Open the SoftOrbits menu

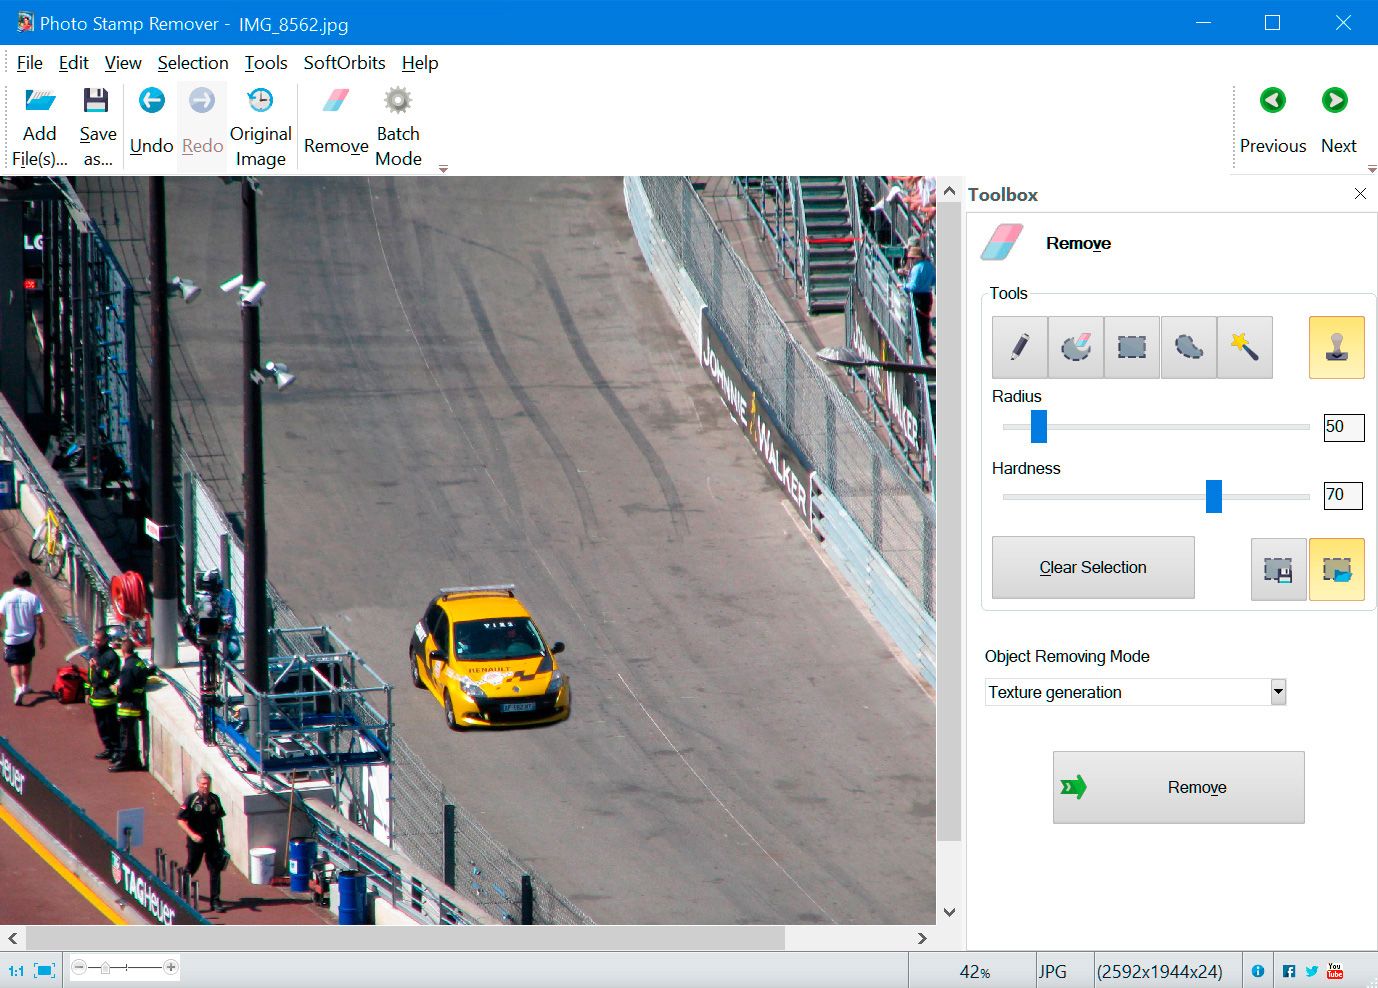tap(344, 63)
